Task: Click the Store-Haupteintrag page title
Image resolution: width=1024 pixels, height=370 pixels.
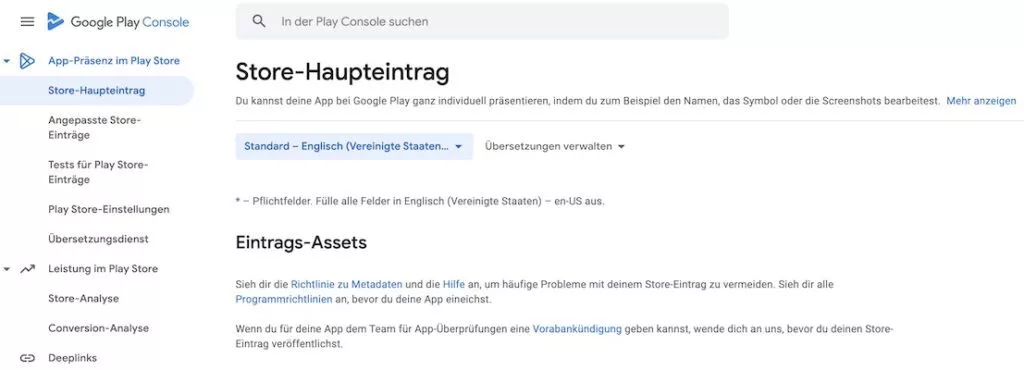Action: [342, 72]
